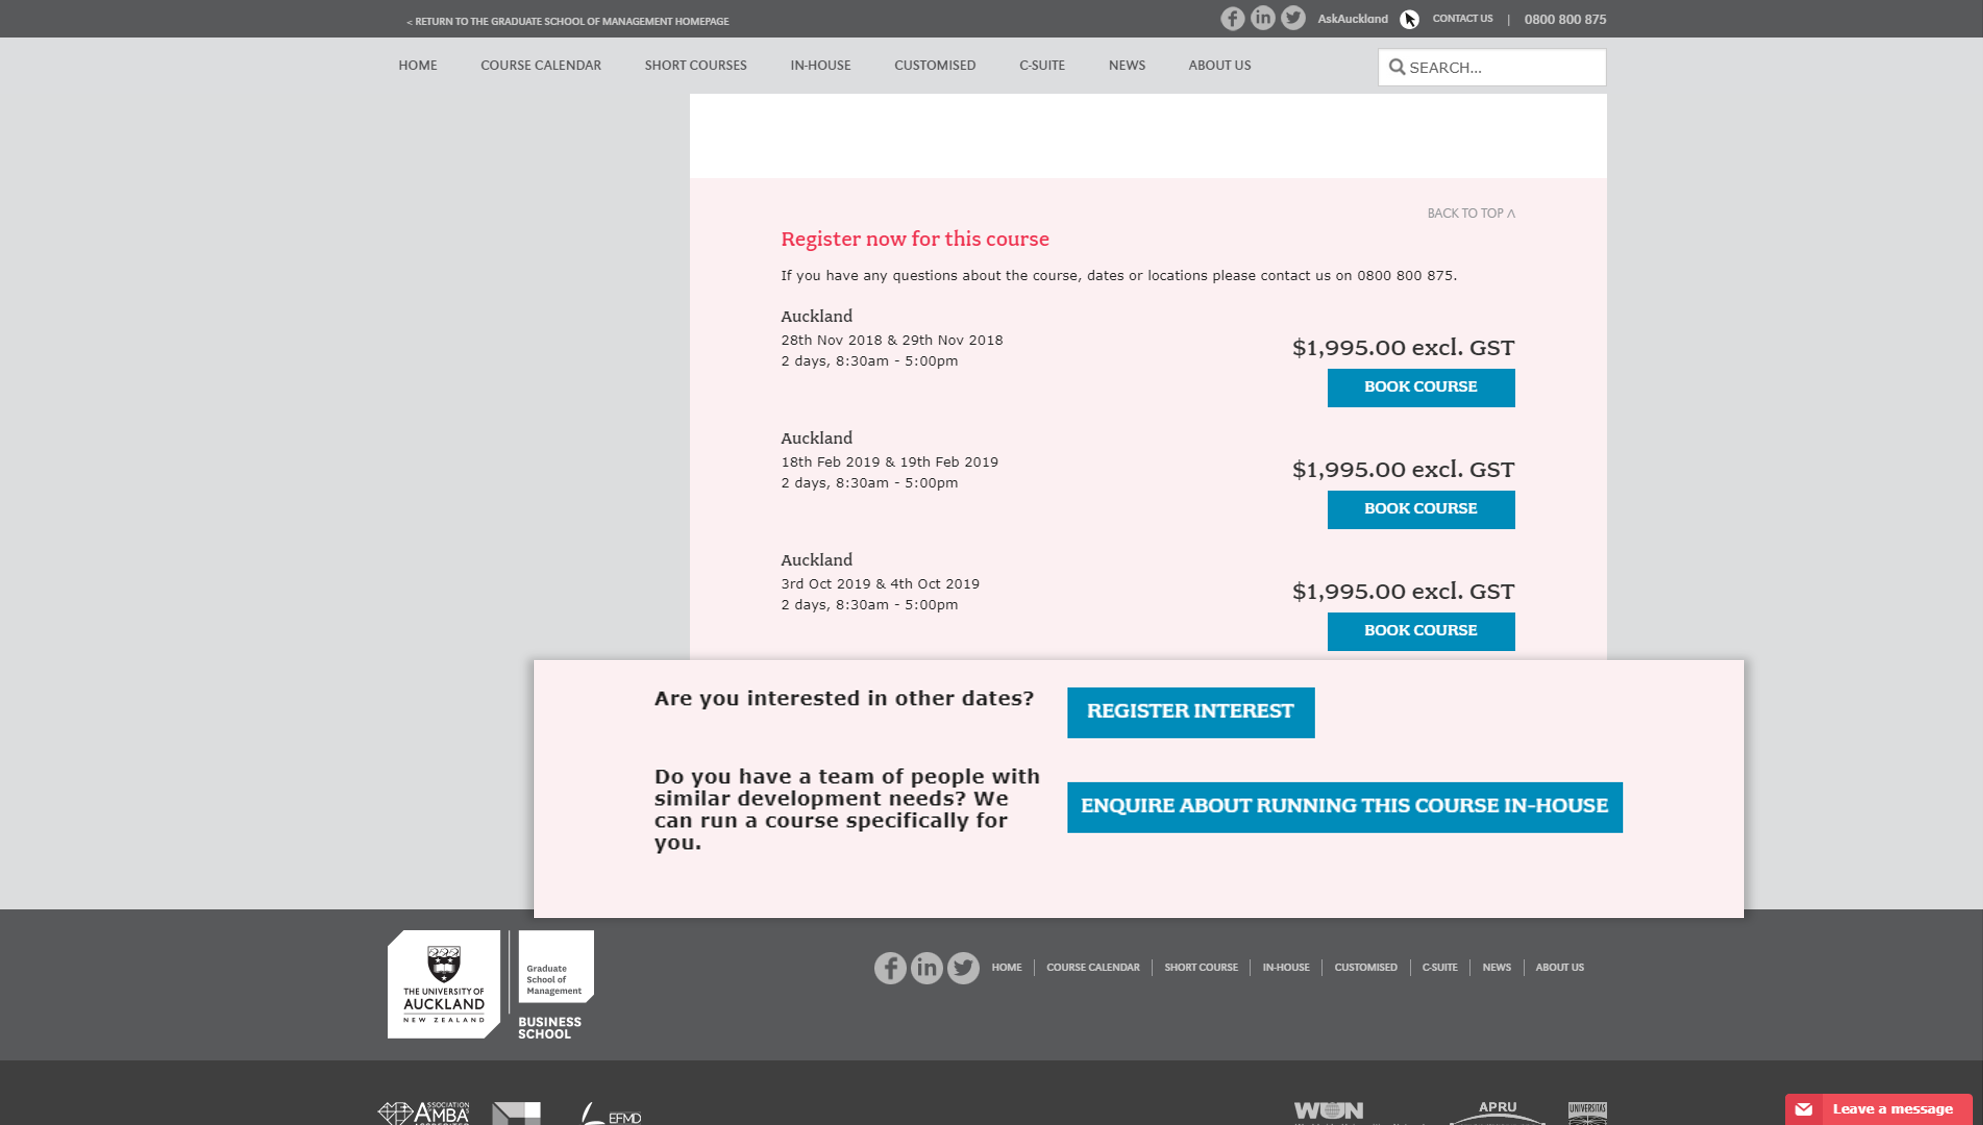Book the 28th Nov 2018 Auckland course
This screenshot has width=1983, height=1125.
click(1420, 387)
